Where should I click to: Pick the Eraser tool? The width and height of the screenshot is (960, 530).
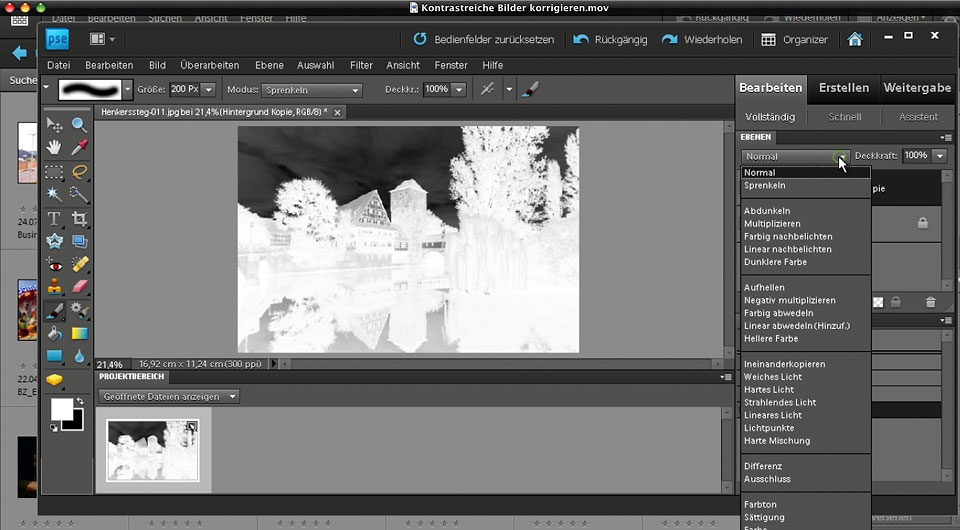click(x=79, y=287)
